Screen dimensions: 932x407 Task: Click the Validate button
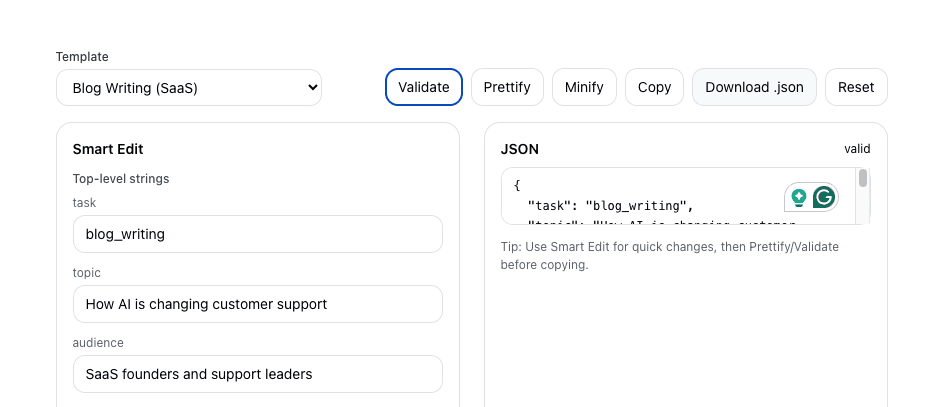click(424, 87)
